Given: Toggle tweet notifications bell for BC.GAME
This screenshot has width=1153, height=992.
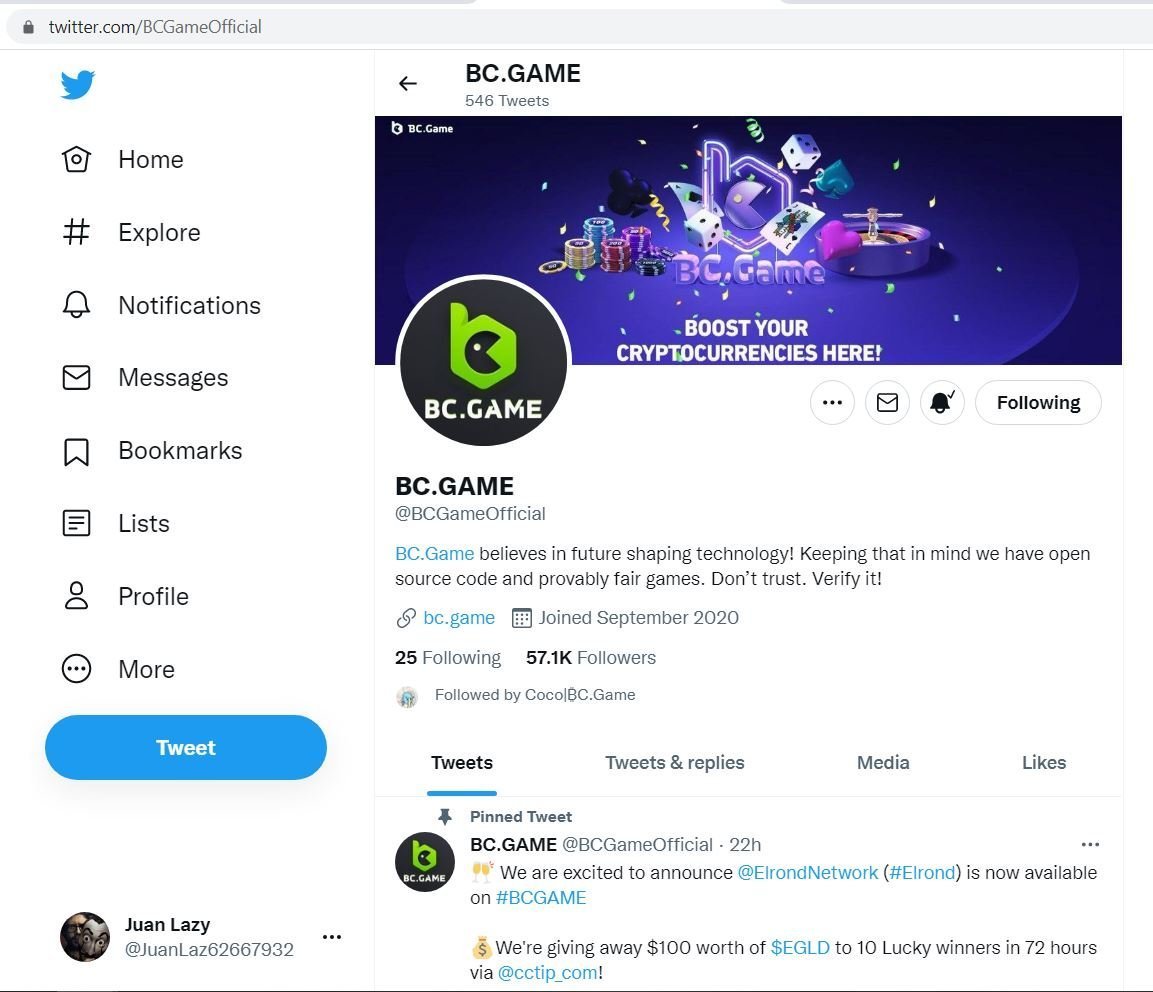Looking at the screenshot, I should pos(942,403).
